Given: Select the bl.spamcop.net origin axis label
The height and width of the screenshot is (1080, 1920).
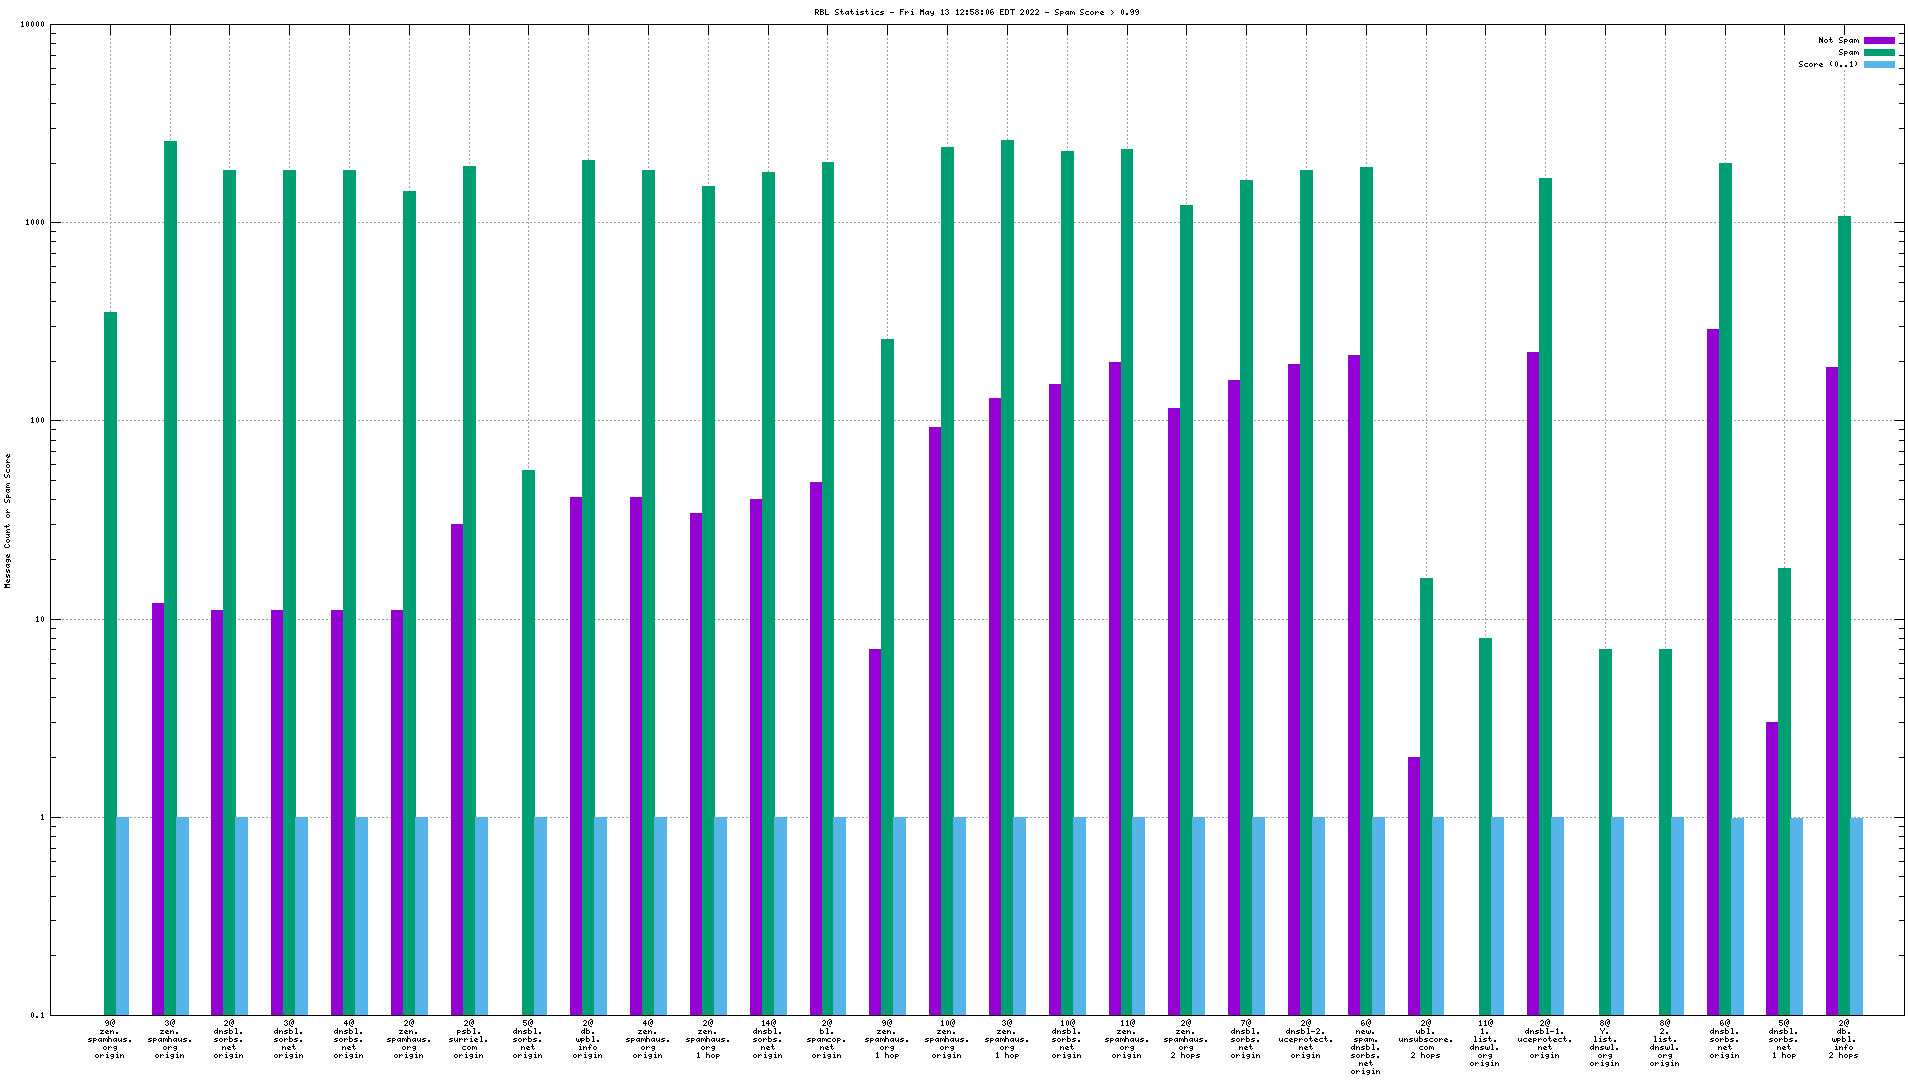Looking at the screenshot, I should (827, 1039).
